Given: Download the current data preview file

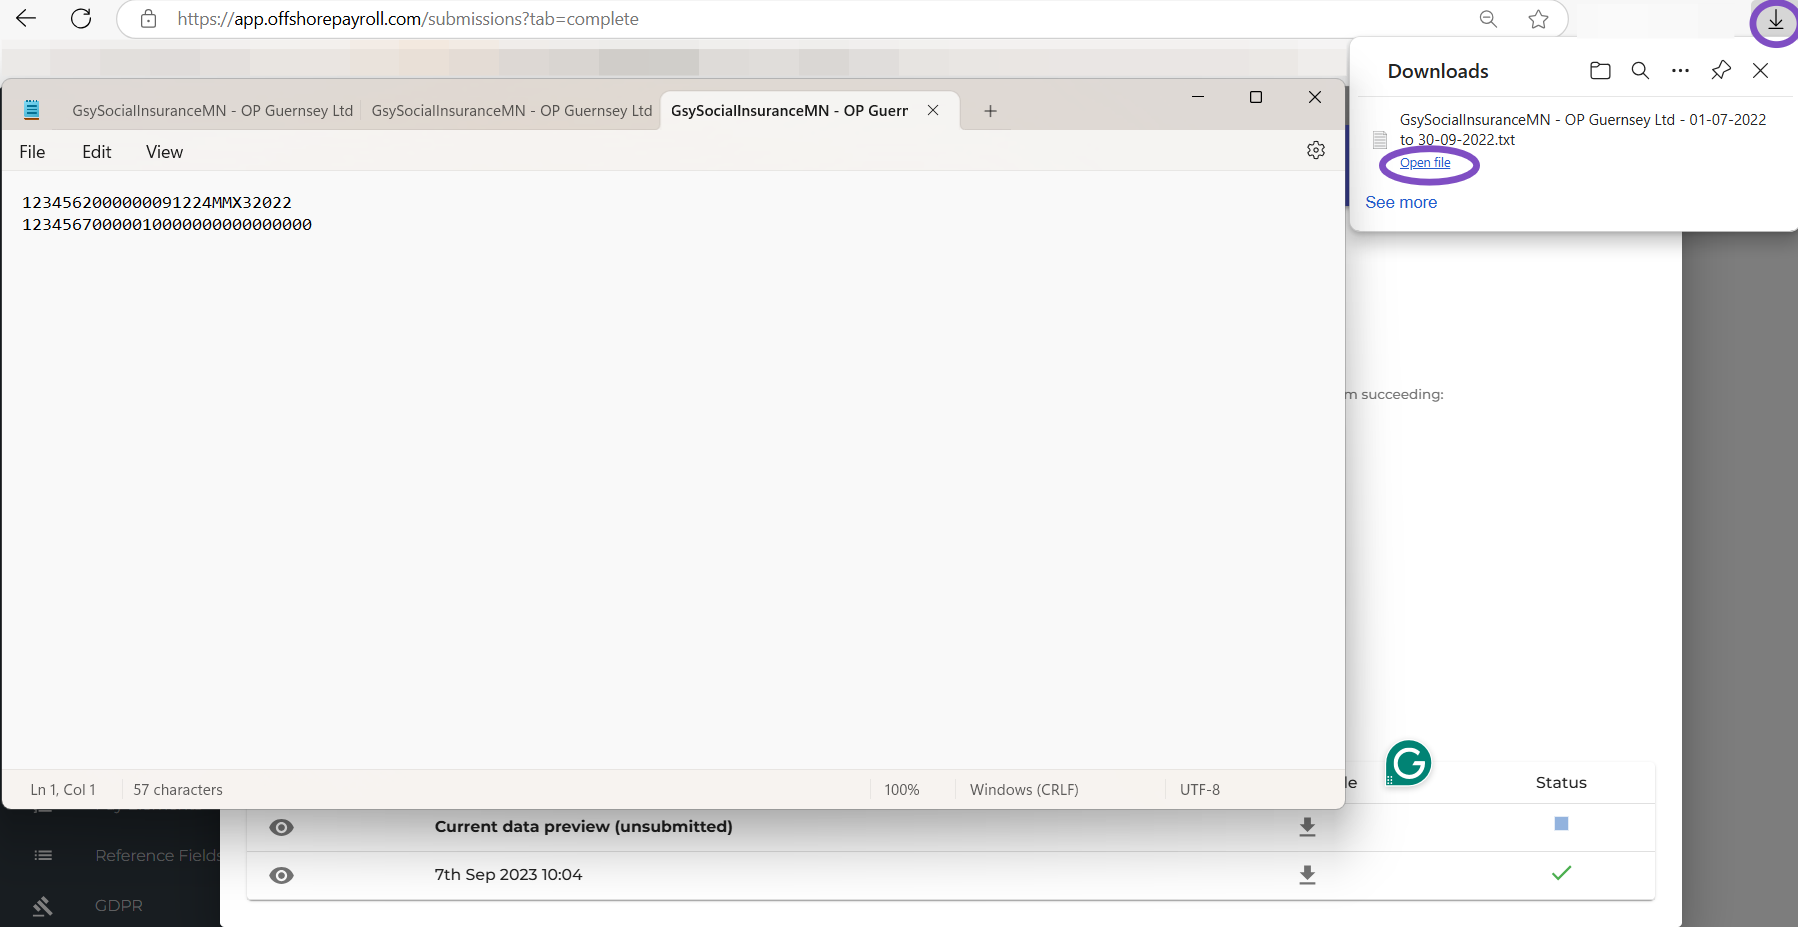Looking at the screenshot, I should [1307, 827].
